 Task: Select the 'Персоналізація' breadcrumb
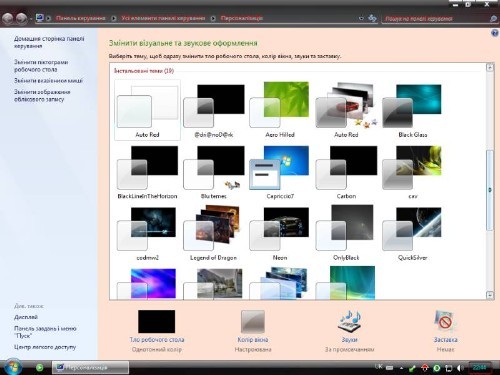[x=242, y=18]
